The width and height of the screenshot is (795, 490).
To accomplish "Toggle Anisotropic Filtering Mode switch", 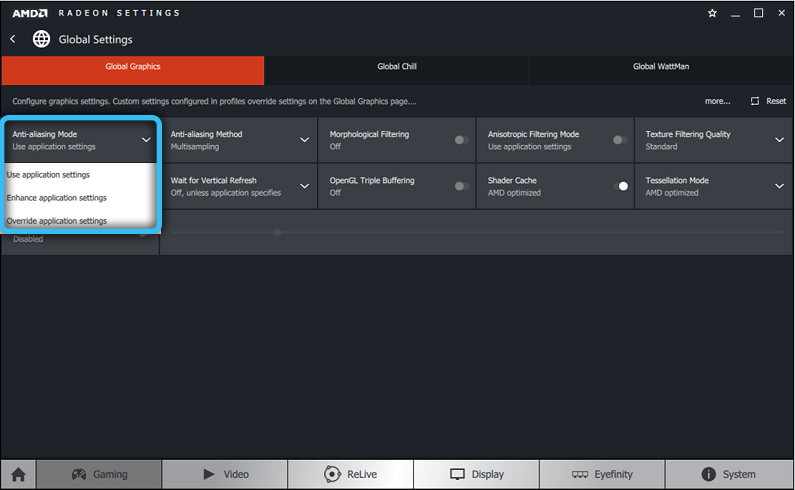I will (620, 140).
